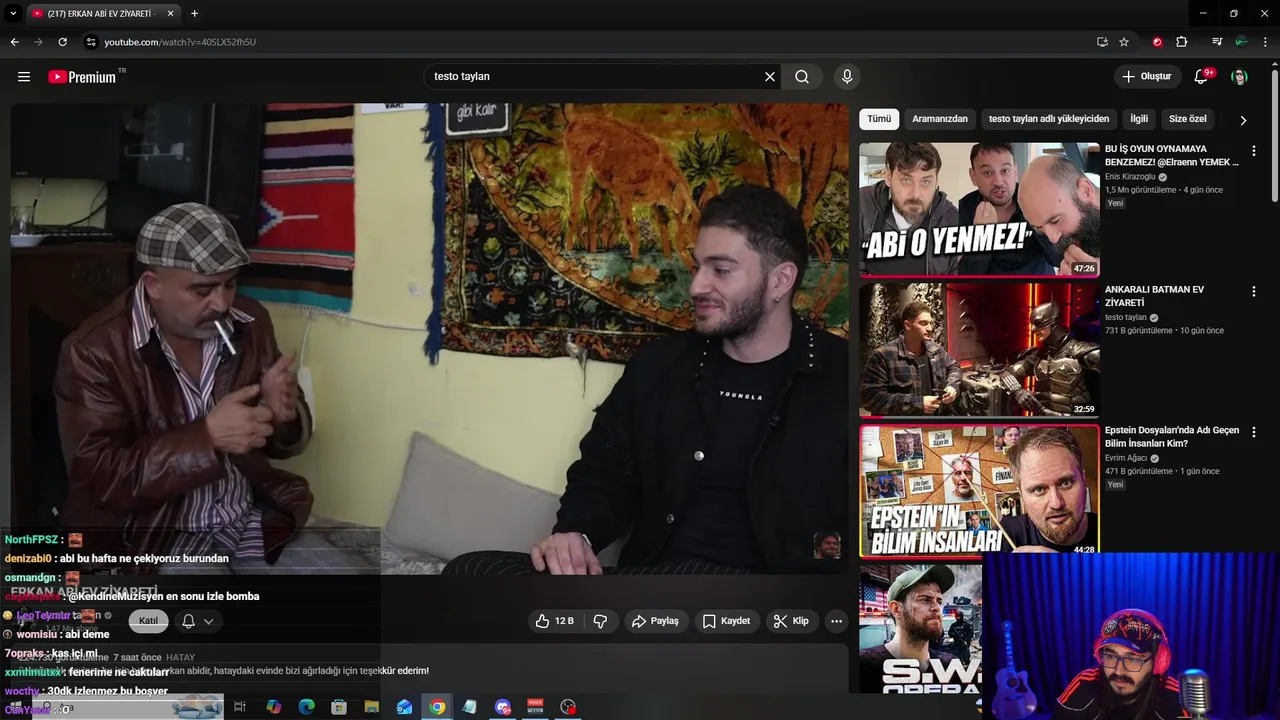Like the video (12 B)
This screenshot has width=1280, height=720.
[x=555, y=621]
